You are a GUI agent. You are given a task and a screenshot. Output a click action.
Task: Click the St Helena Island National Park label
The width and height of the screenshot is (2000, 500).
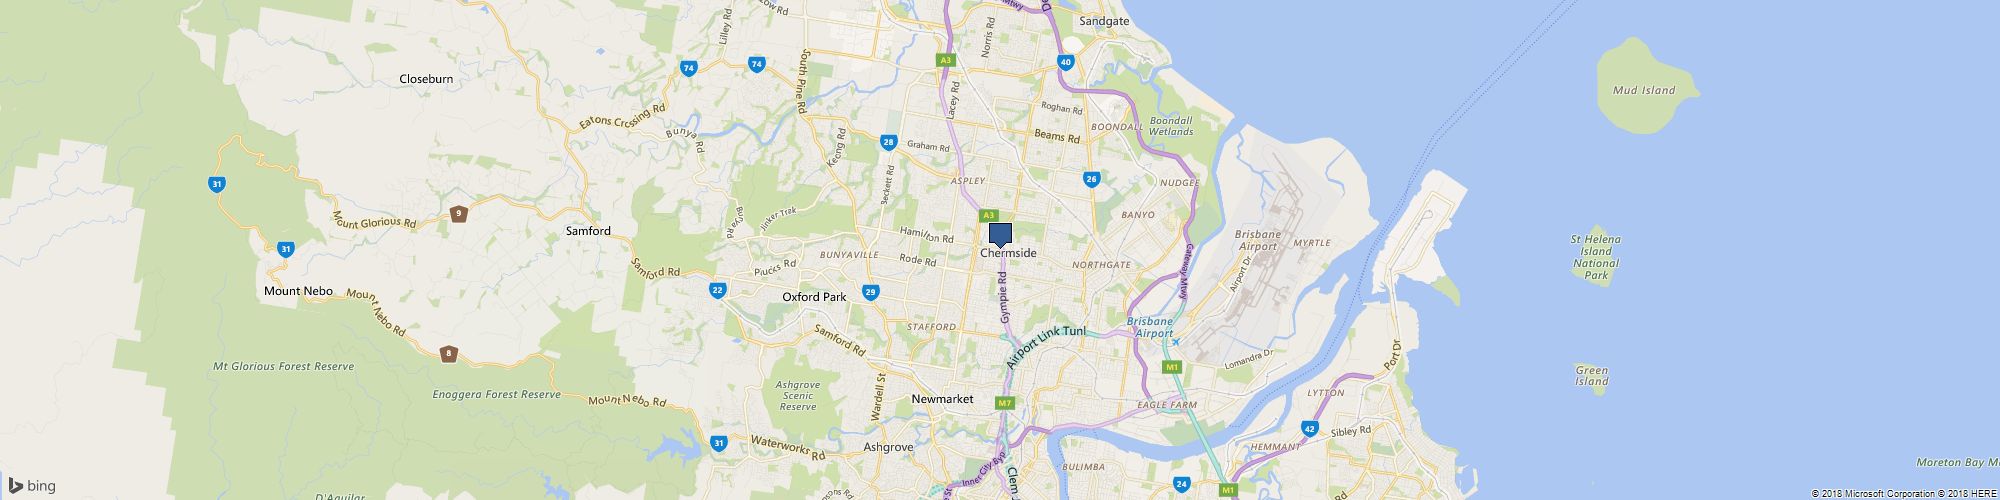(x=1596, y=257)
